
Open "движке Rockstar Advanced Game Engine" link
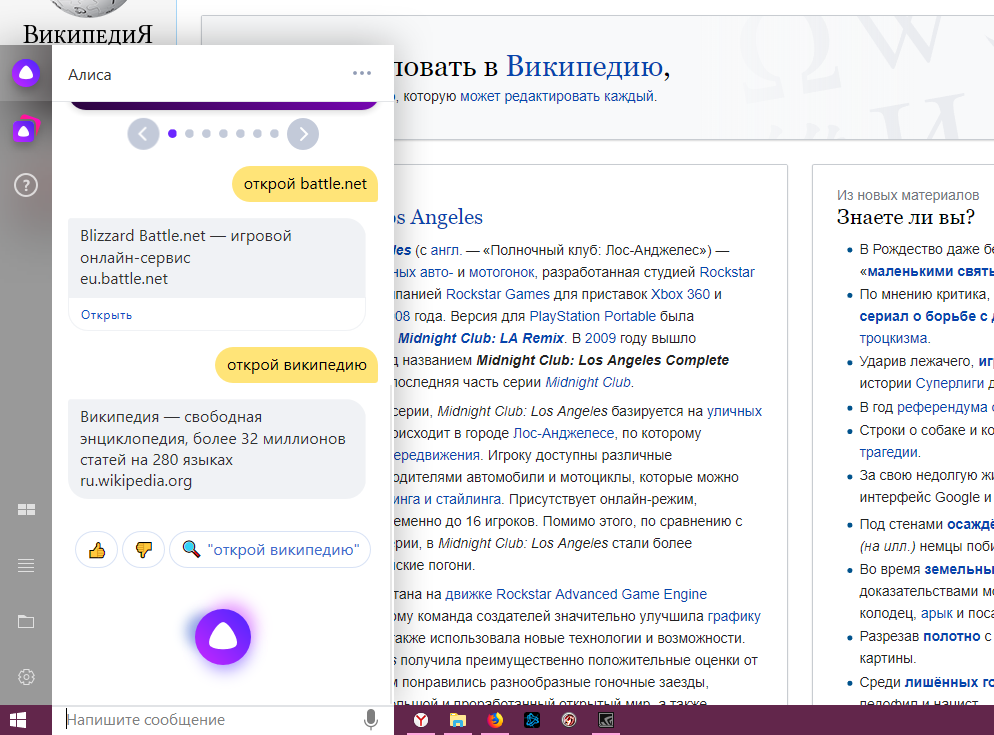tap(576, 594)
